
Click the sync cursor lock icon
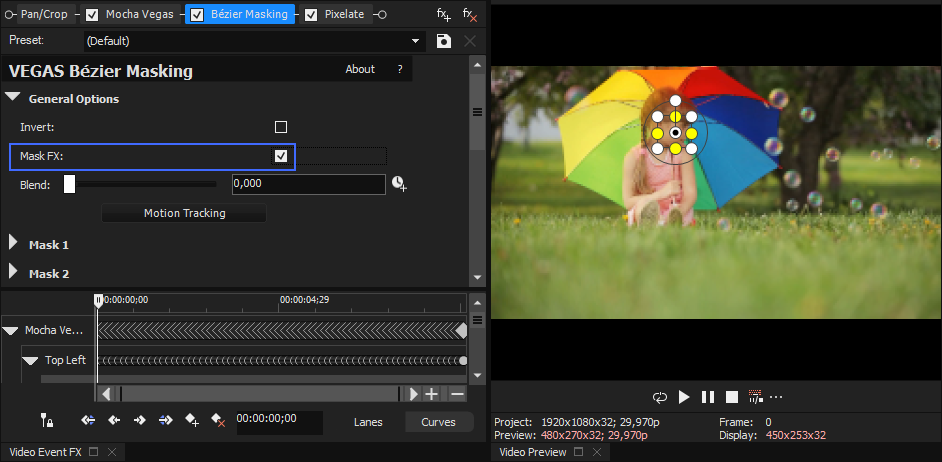[46, 421]
